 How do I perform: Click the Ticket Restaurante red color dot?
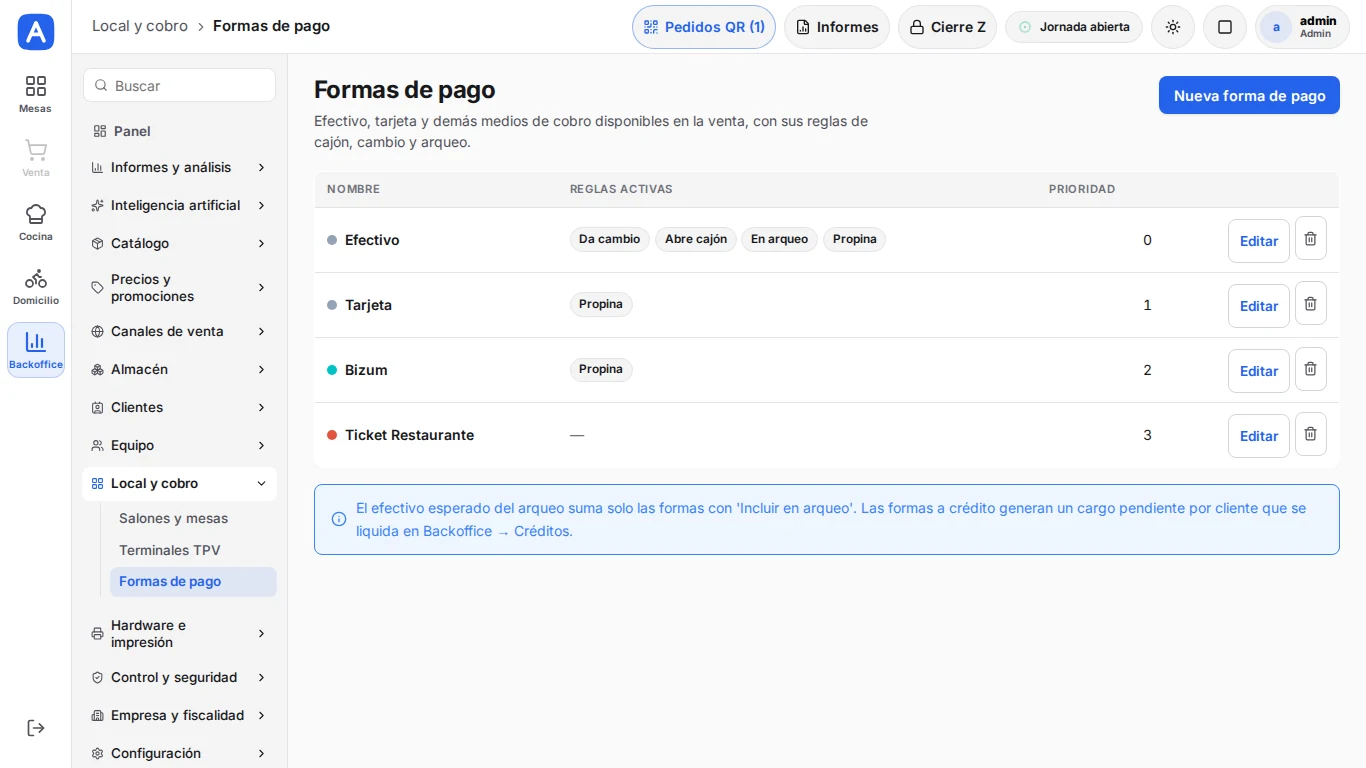[332, 435]
